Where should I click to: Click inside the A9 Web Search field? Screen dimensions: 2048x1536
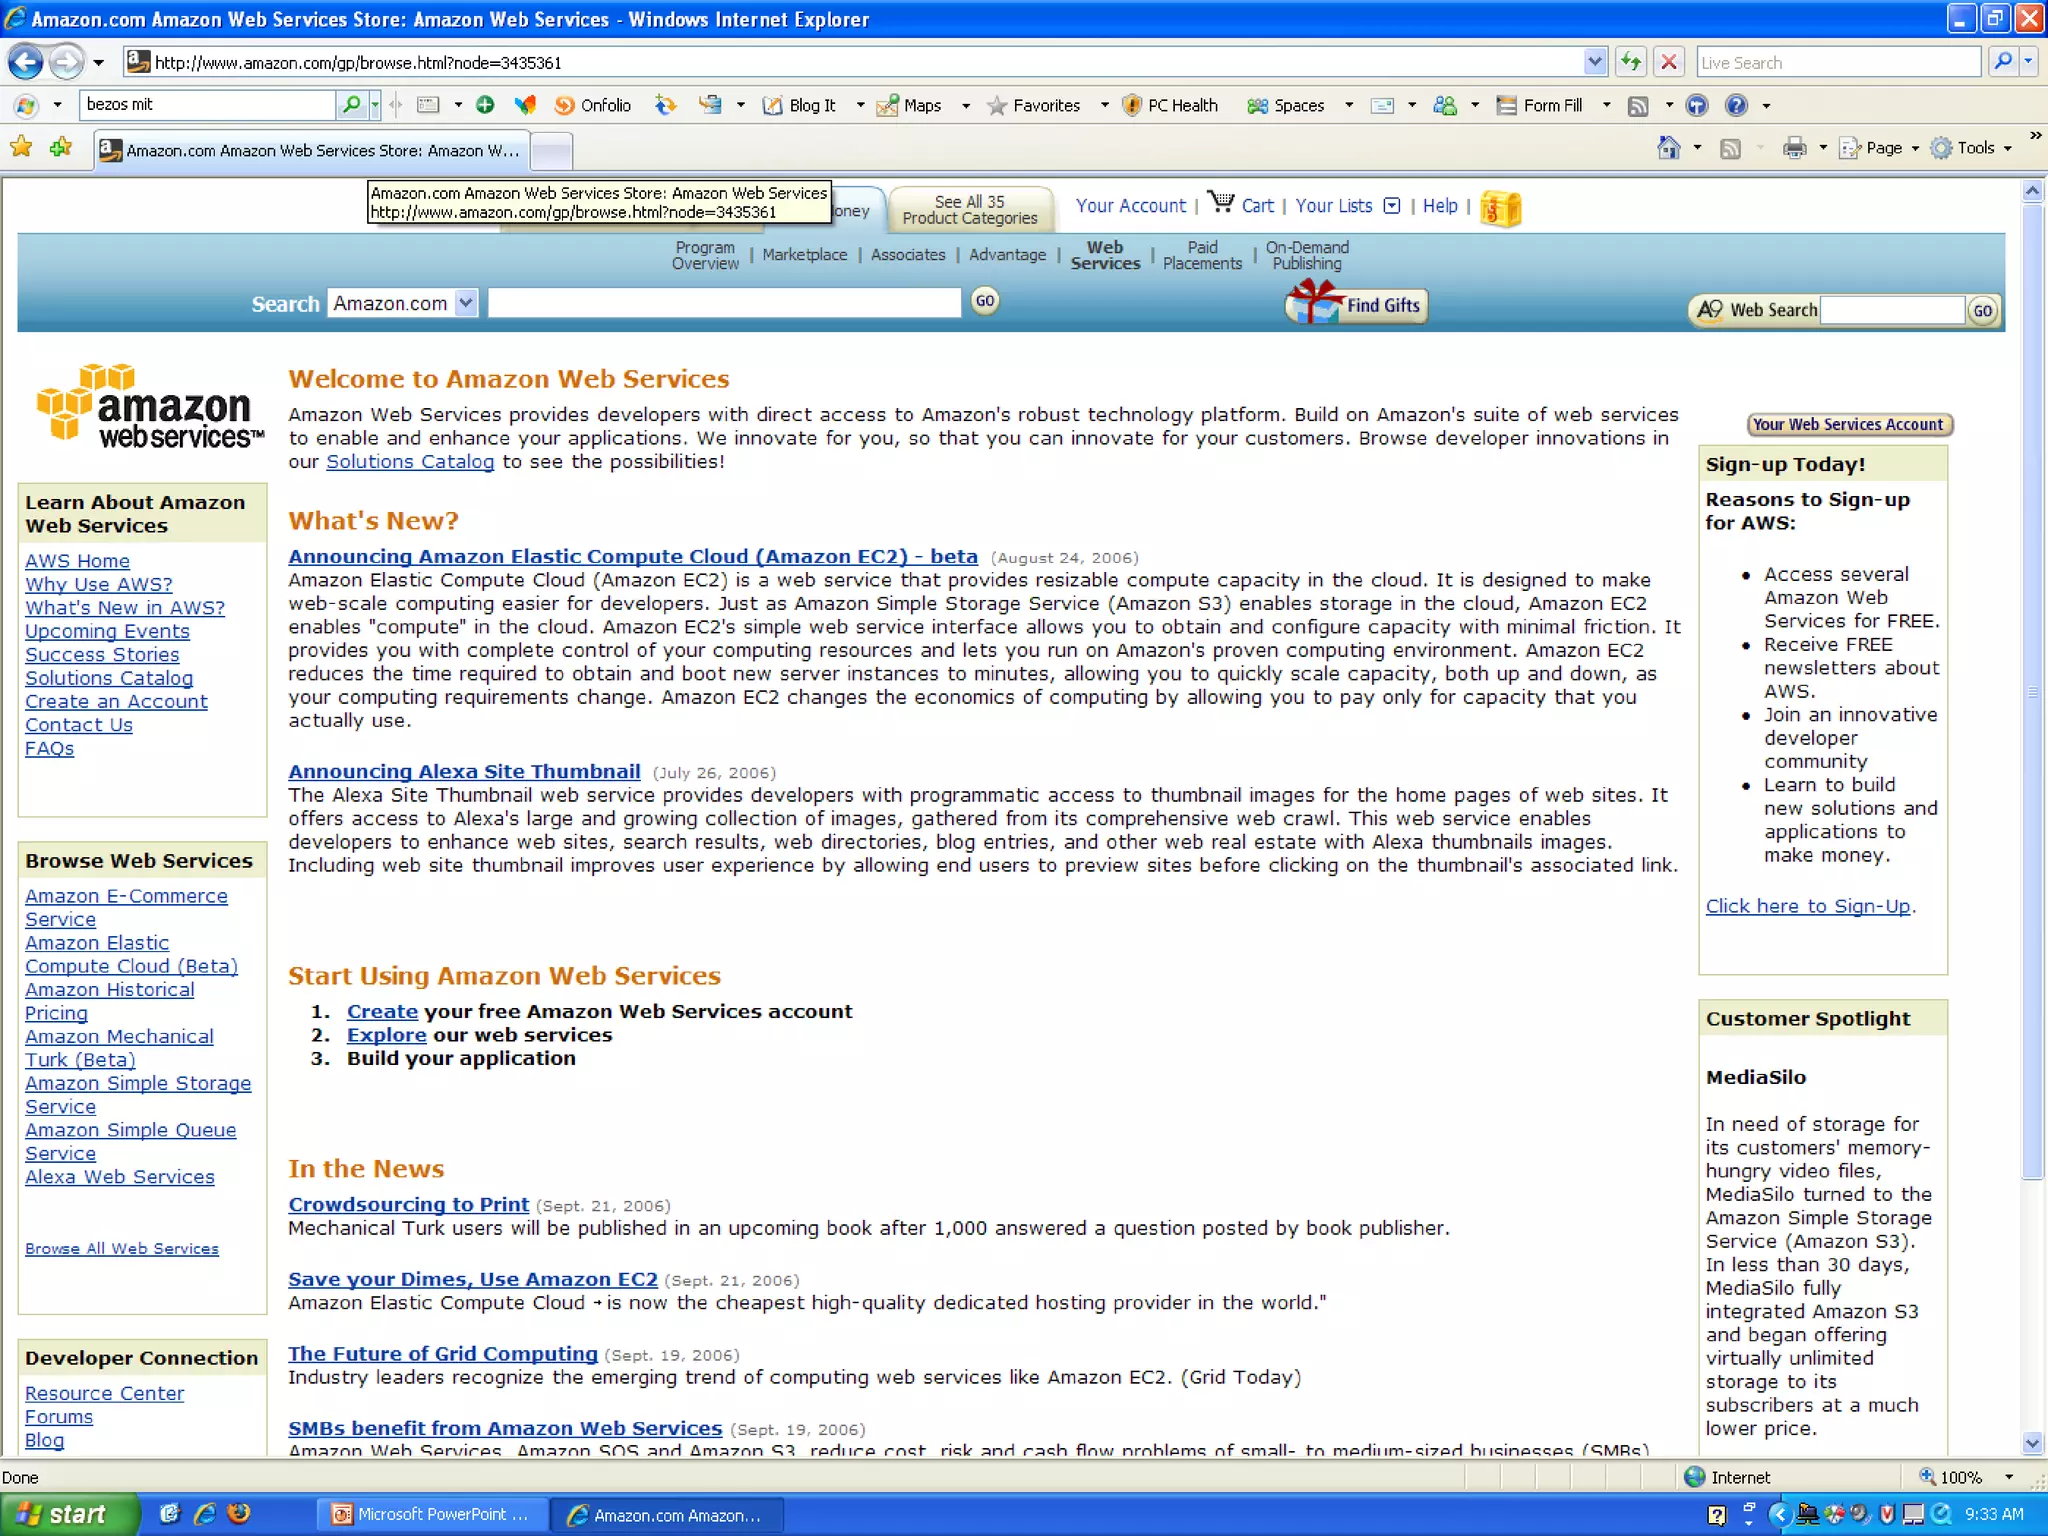(x=1892, y=310)
